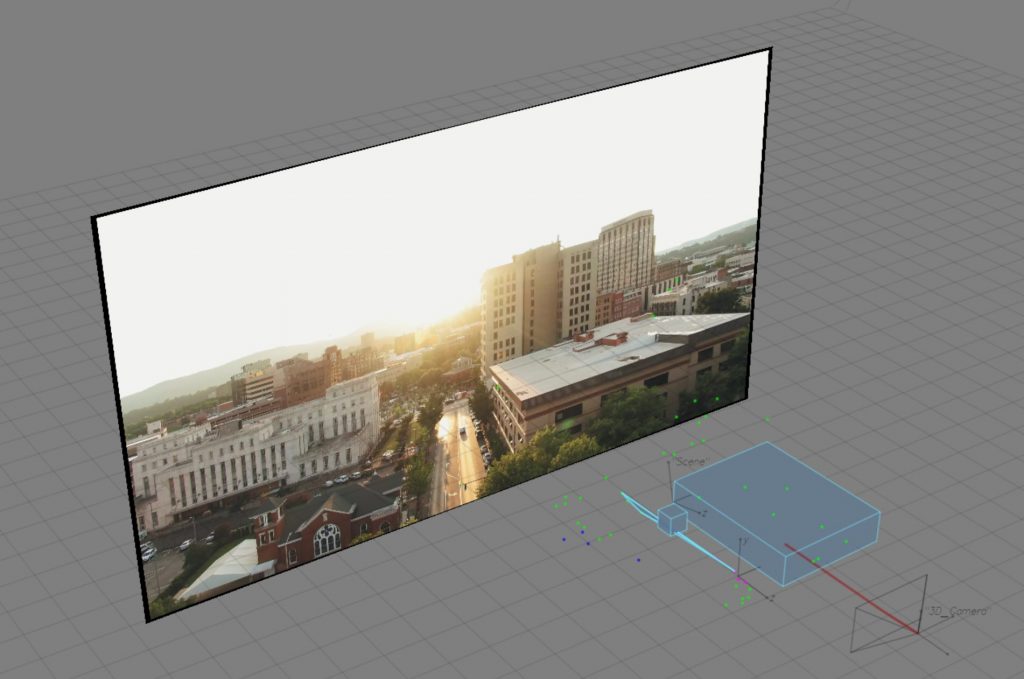Pick the small blue cube
This screenshot has width=1024, height=679.
pyautogui.click(x=672, y=519)
